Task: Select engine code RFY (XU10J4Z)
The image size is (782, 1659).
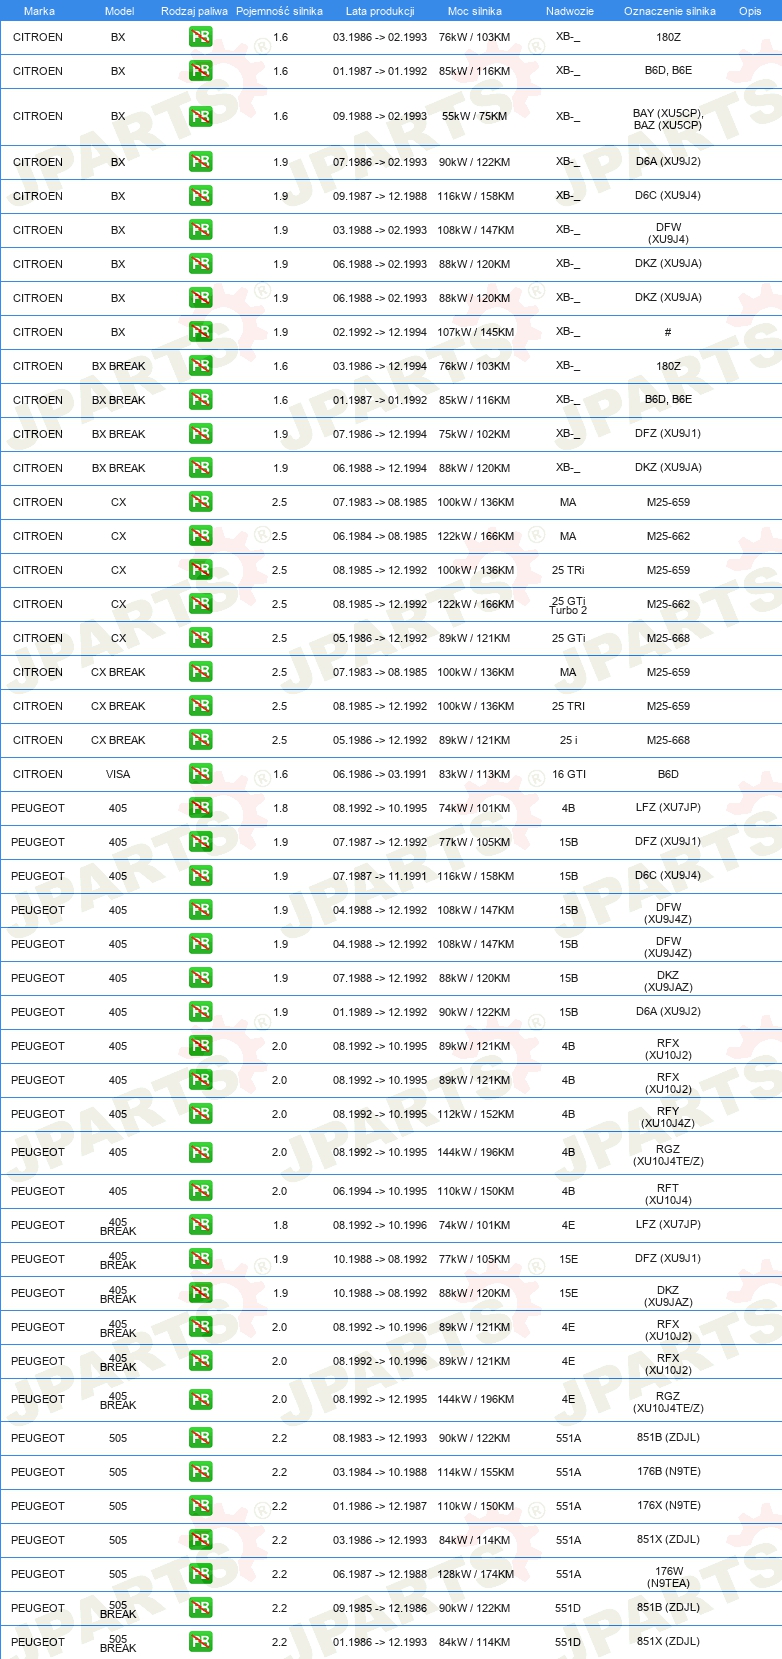Action: (x=668, y=1117)
